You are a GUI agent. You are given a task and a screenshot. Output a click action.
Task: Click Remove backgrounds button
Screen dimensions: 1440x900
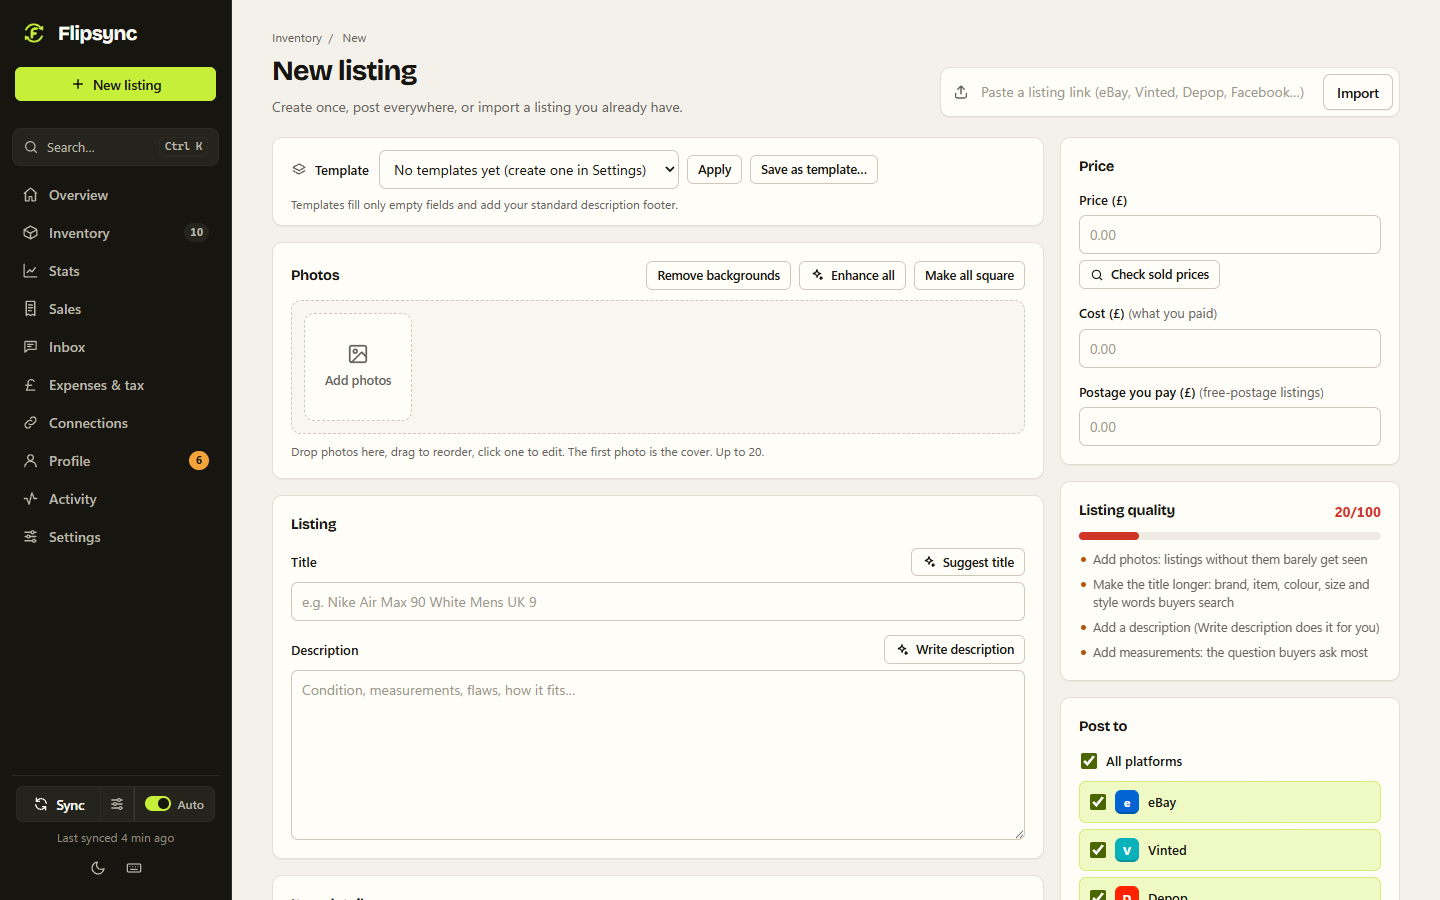tap(718, 275)
